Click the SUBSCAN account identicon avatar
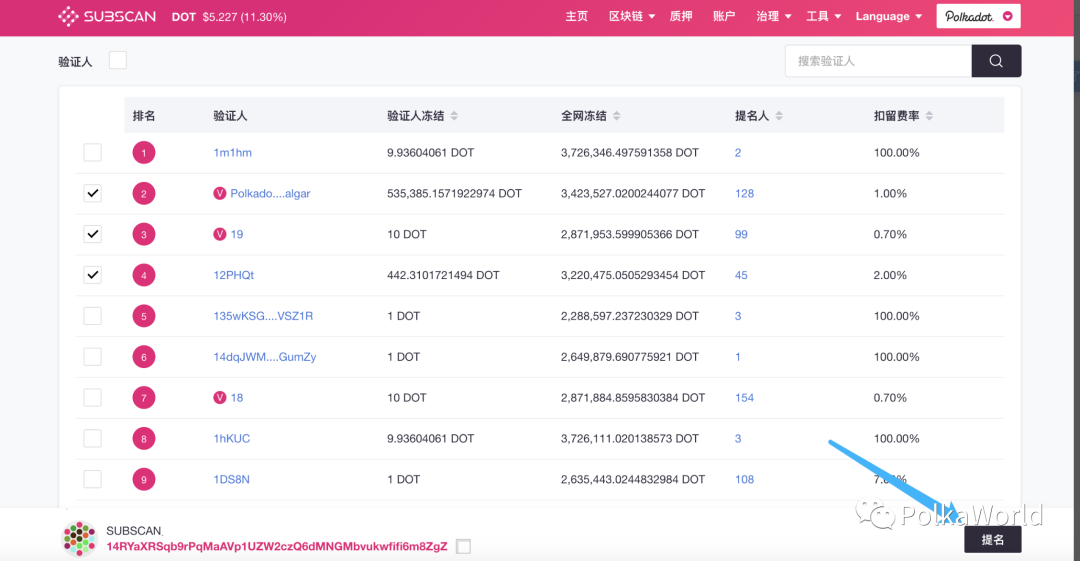The width and height of the screenshot is (1080, 561). pos(79,539)
